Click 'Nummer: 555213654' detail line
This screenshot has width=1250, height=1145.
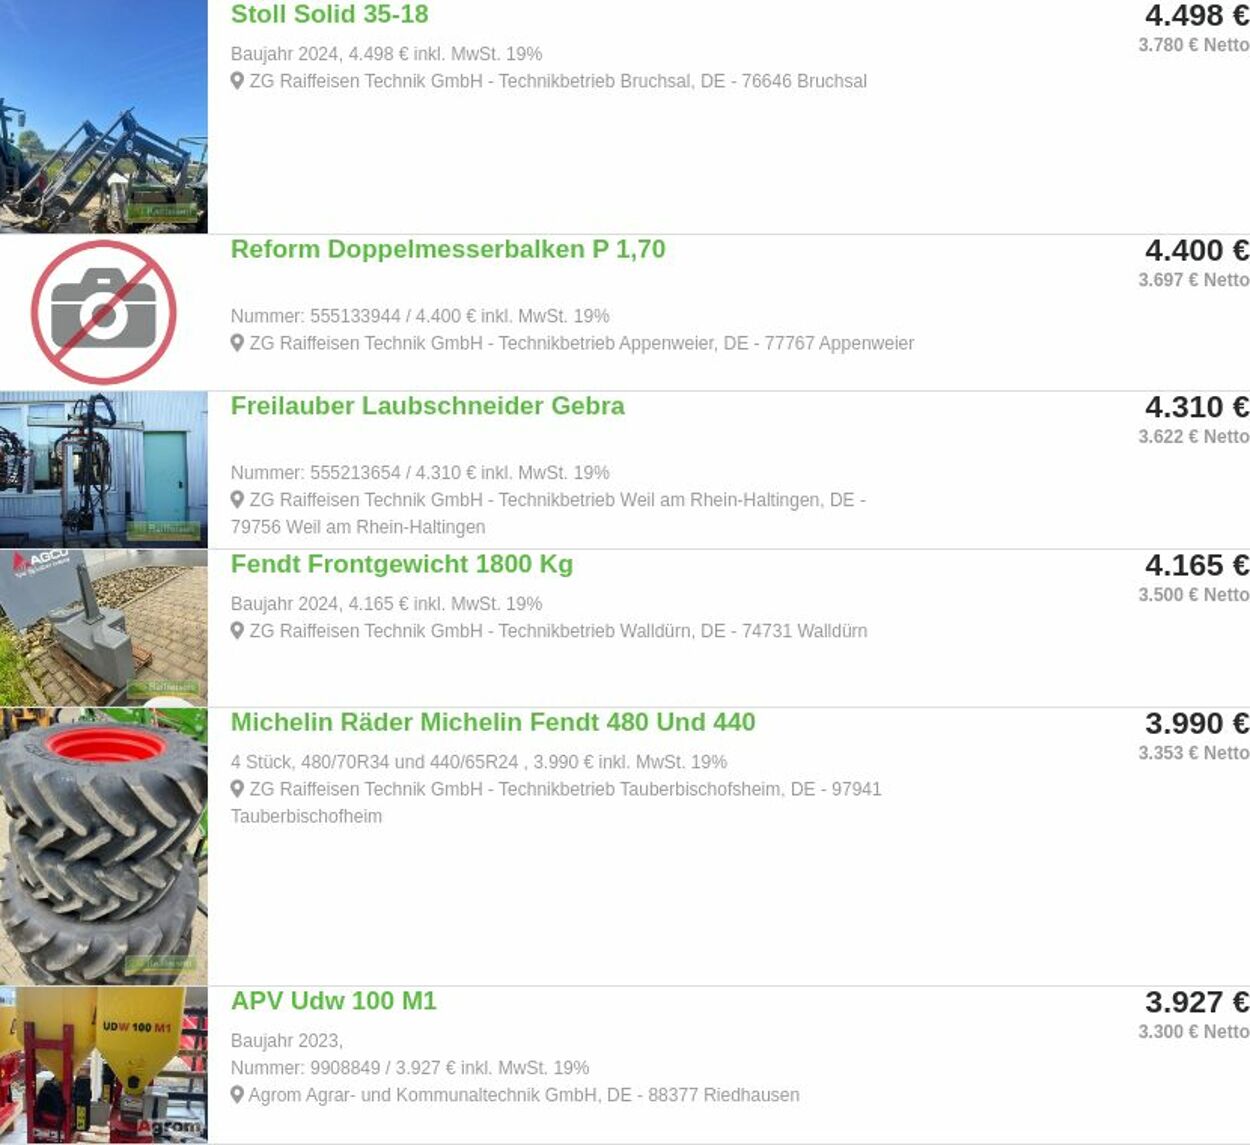420,473
